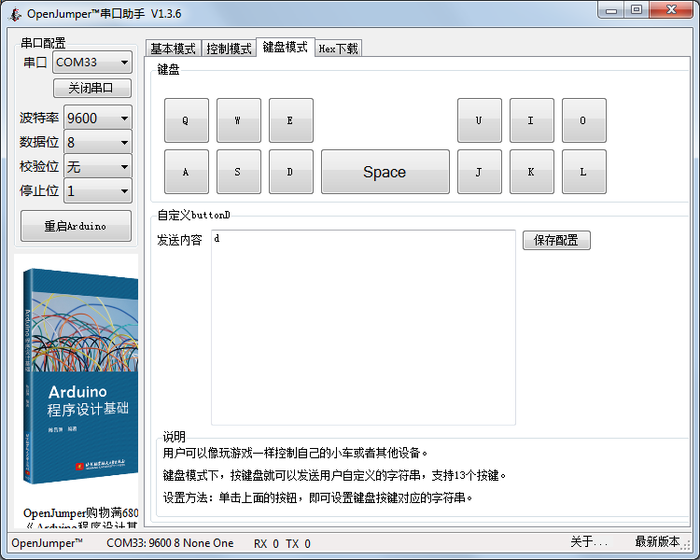Click the TX 0 counter in status bar
This screenshot has height=560, width=700.
pos(298,543)
